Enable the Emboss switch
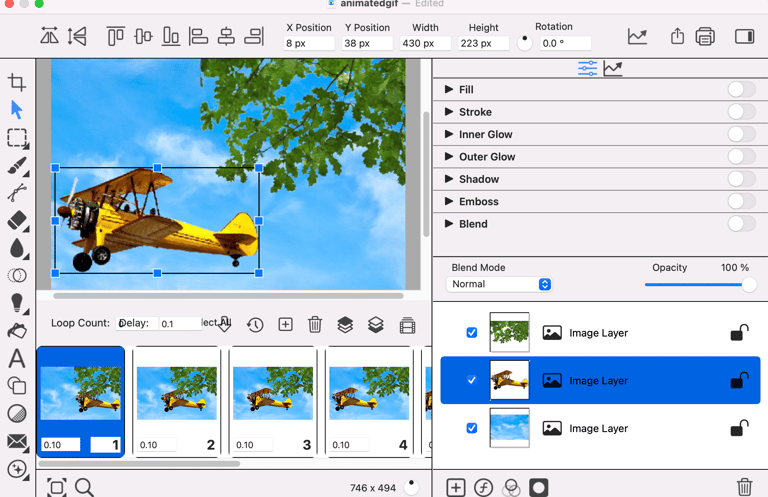768x497 pixels. coord(741,201)
